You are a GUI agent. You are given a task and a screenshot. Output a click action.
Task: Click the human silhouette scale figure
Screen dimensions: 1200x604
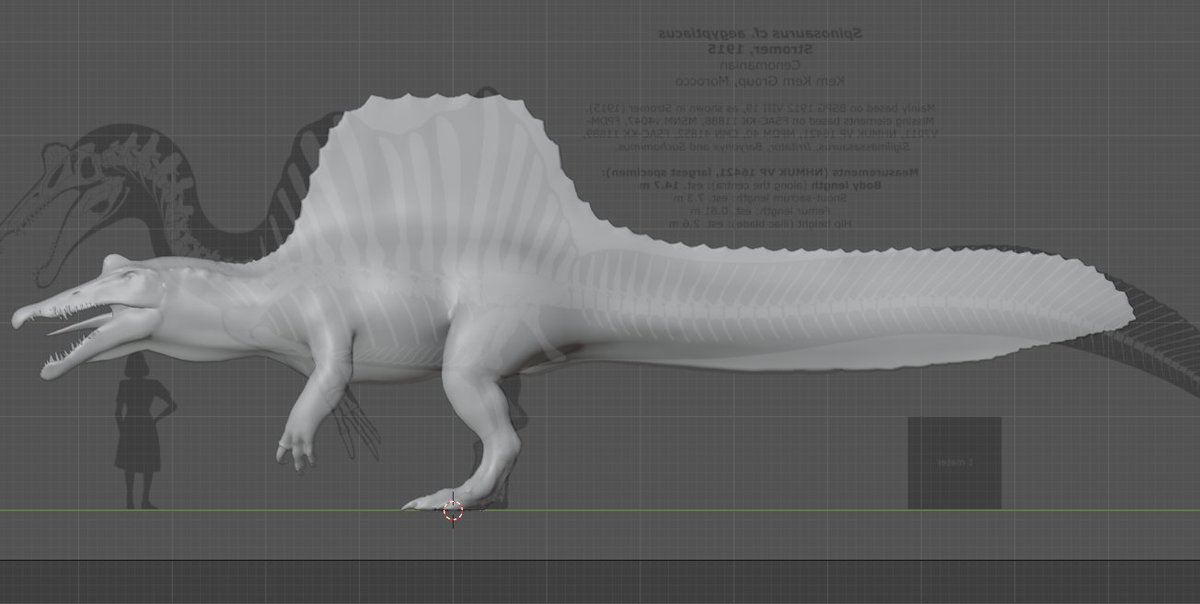143,432
